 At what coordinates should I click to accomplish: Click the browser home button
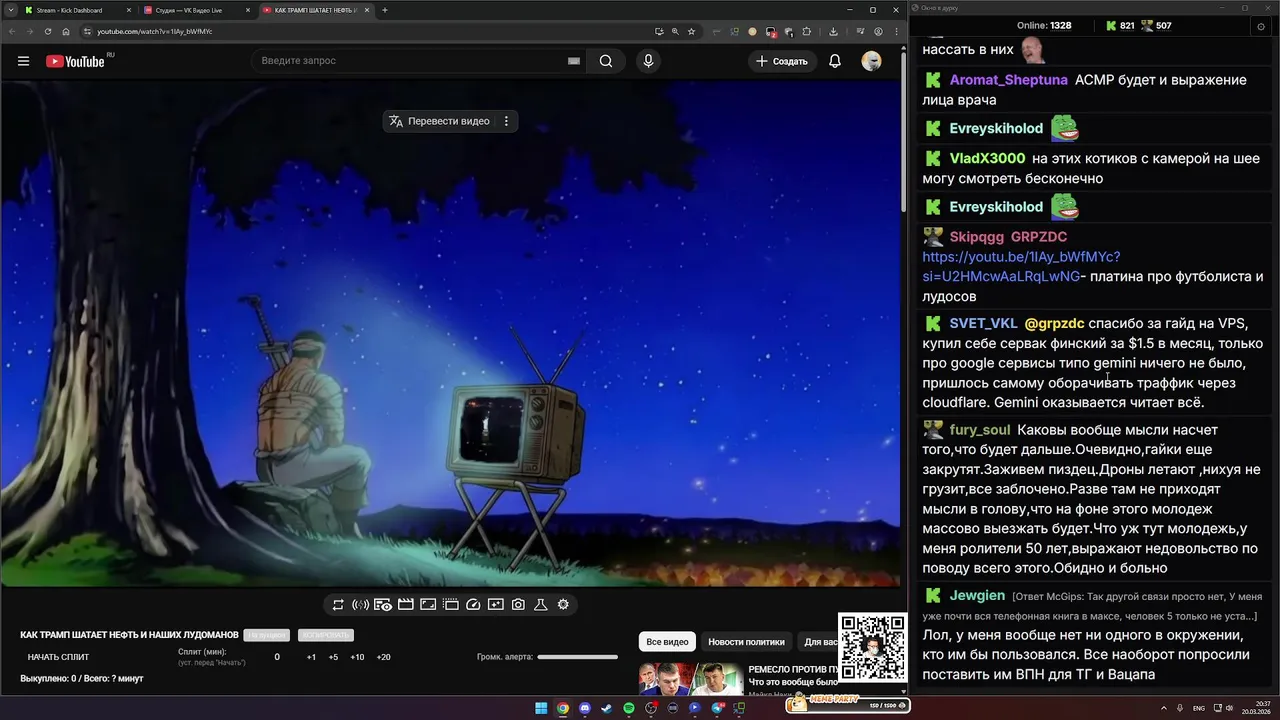(66, 31)
